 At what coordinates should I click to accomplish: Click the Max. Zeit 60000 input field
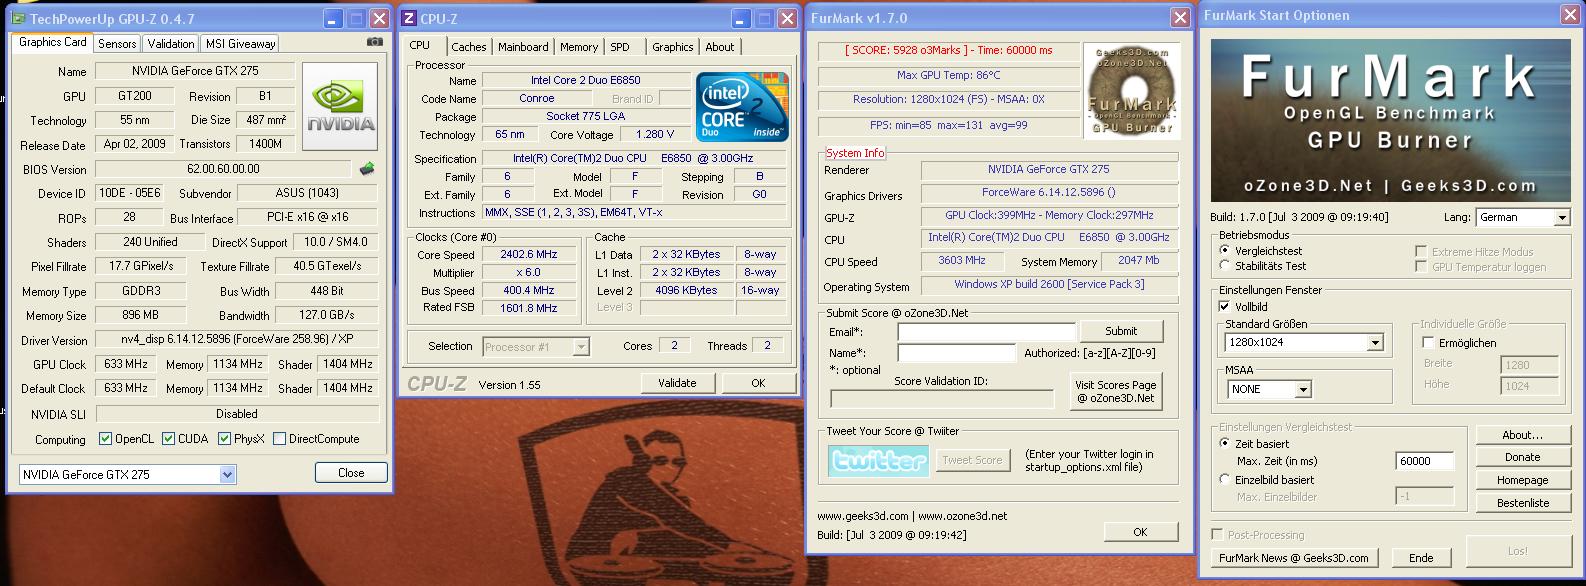(x=1425, y=461)
